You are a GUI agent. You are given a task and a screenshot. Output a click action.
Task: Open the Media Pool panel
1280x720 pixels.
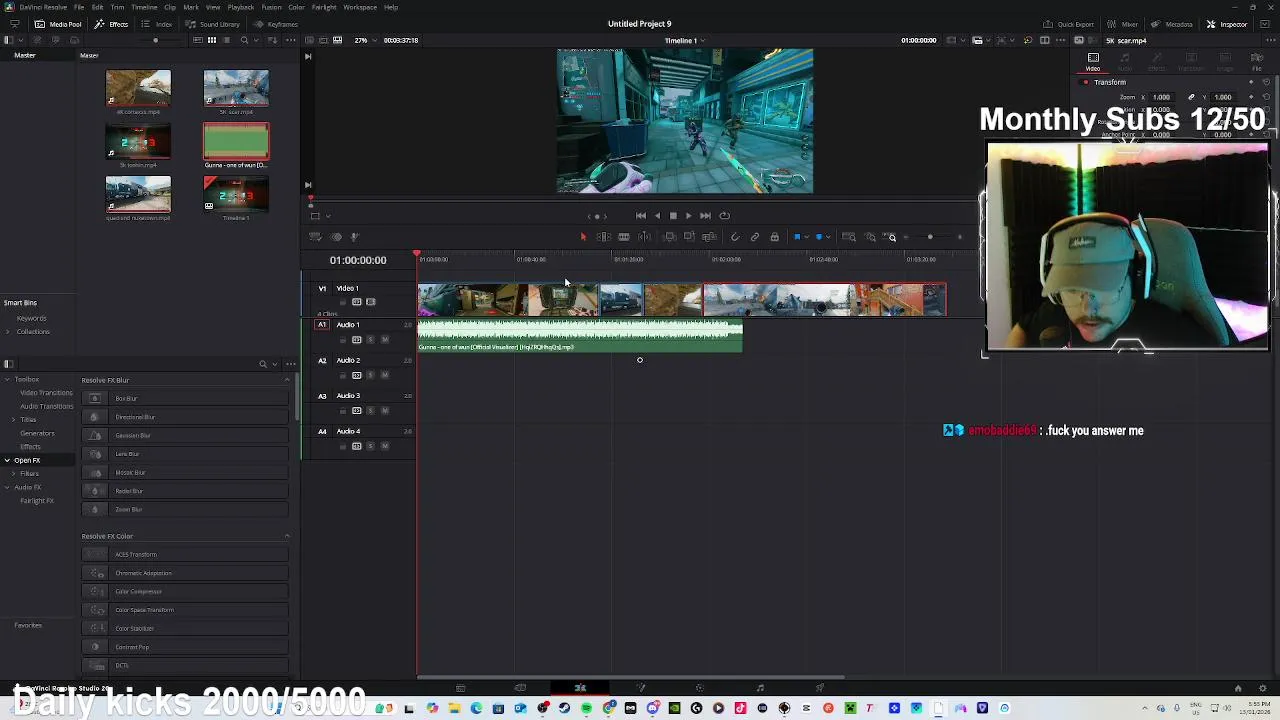click(58, 24)
